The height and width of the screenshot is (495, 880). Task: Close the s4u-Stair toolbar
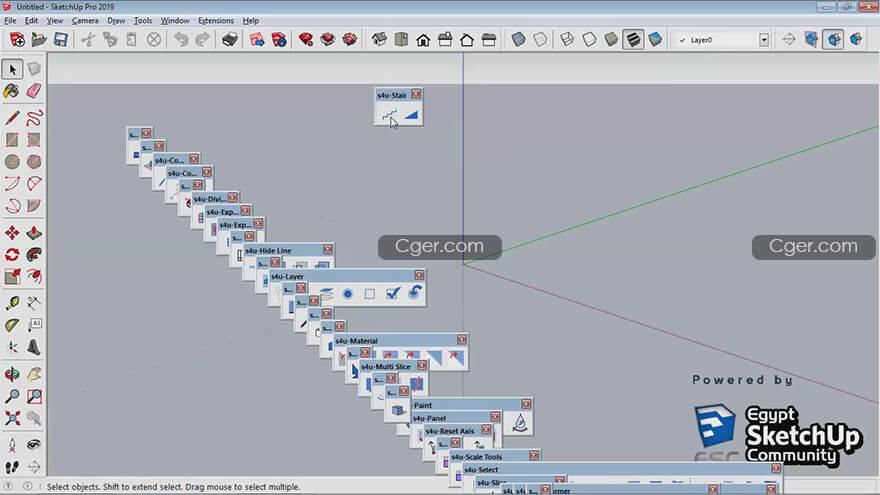[x=416, y=94]
